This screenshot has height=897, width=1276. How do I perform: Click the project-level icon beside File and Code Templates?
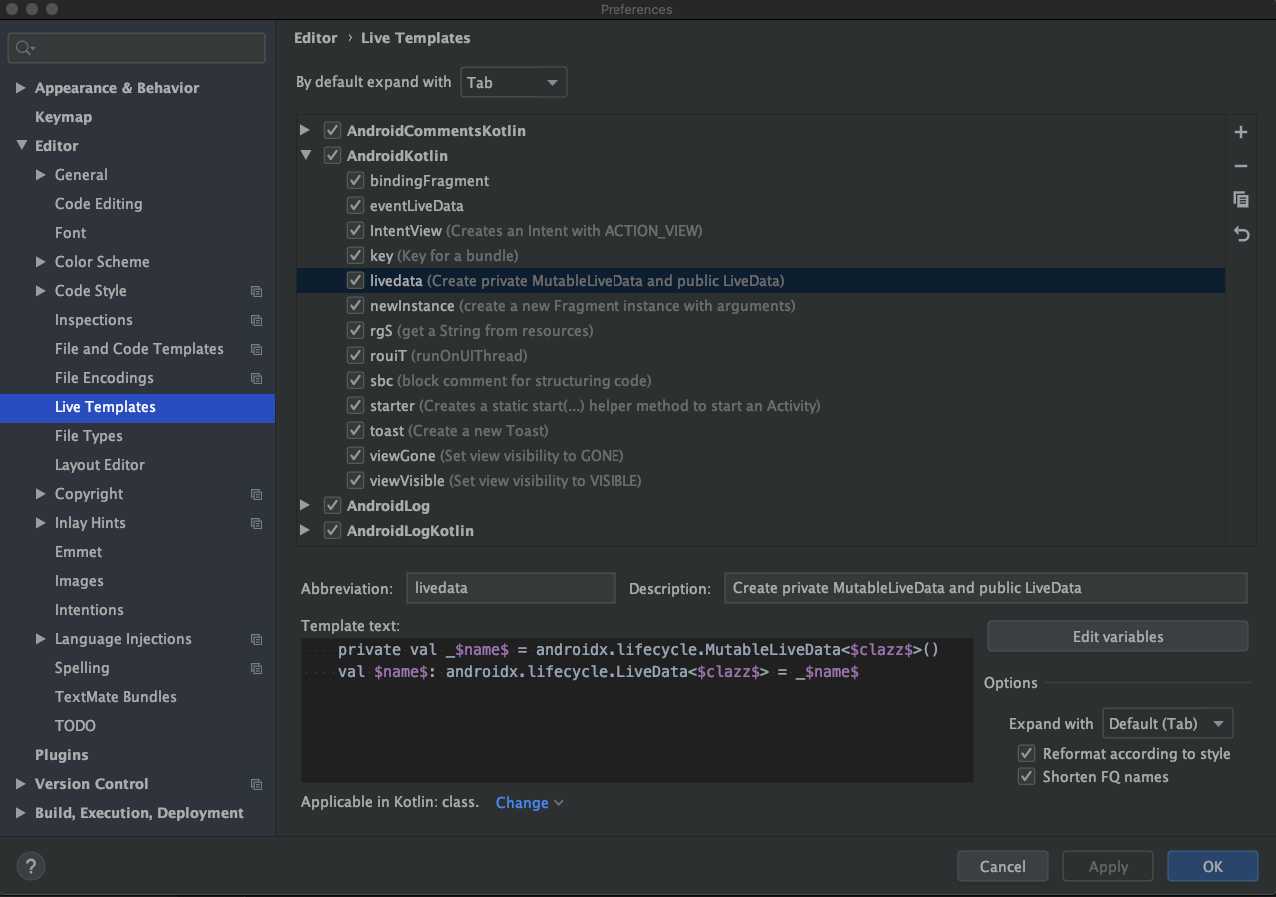[x=257, y=349]
